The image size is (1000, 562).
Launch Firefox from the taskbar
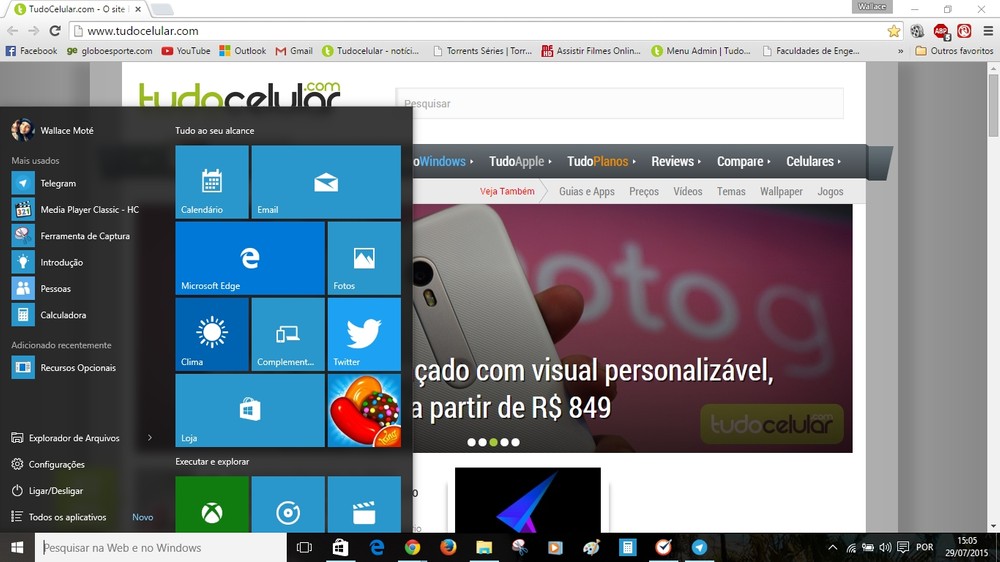pos(448,547)
